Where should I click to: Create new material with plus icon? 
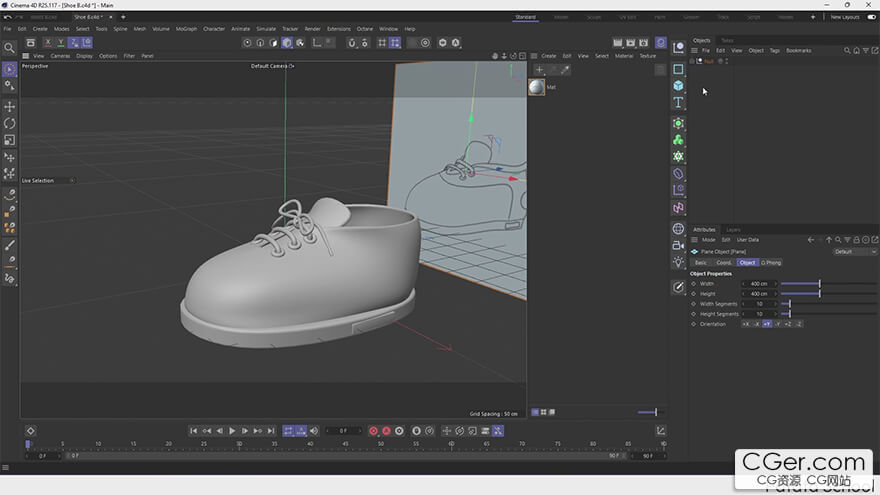[539, 70]
